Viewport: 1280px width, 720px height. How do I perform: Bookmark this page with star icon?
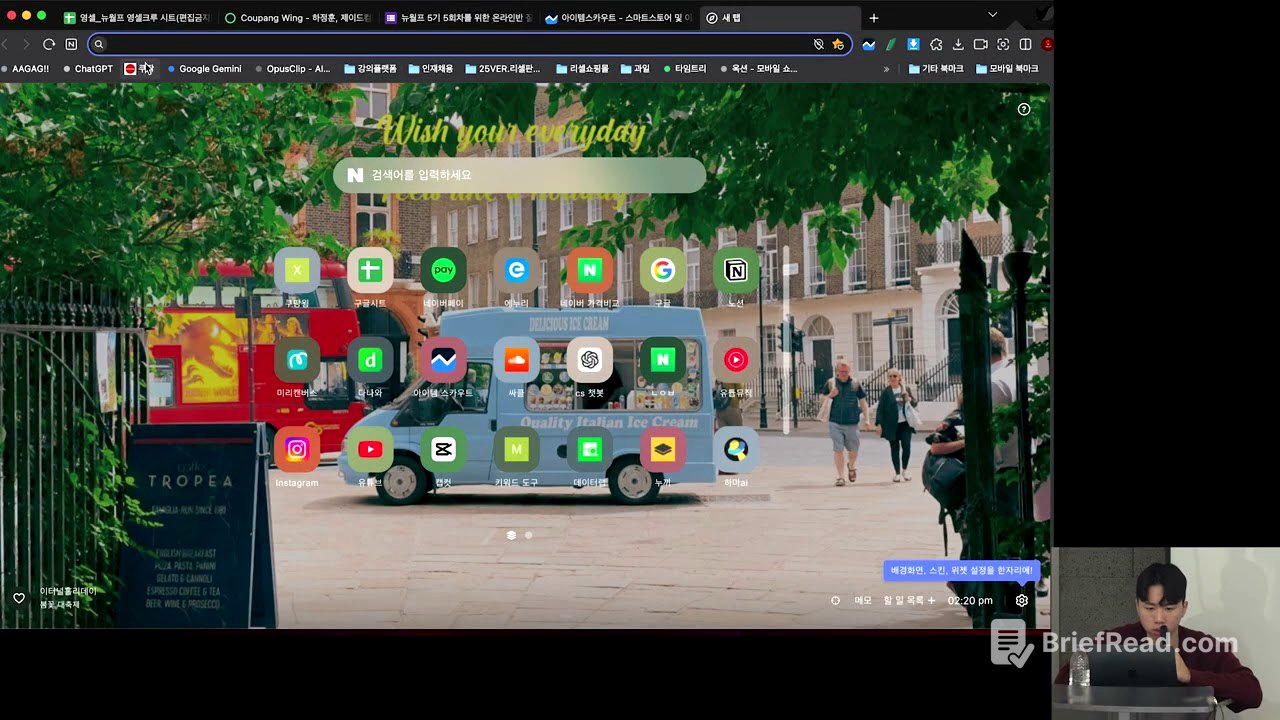pyautogui.click(x=838, y=44)
